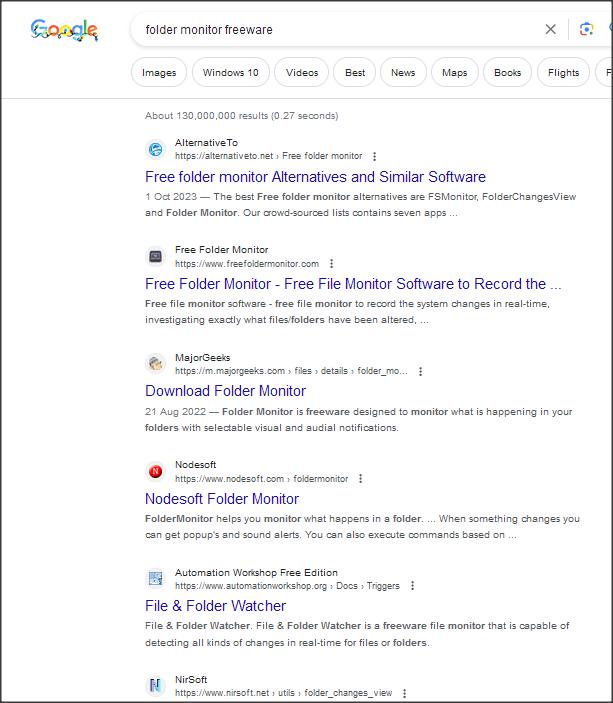Click the AlternativeTo site favicon
This screenshot has height=703, width=613.
(156, 149)
